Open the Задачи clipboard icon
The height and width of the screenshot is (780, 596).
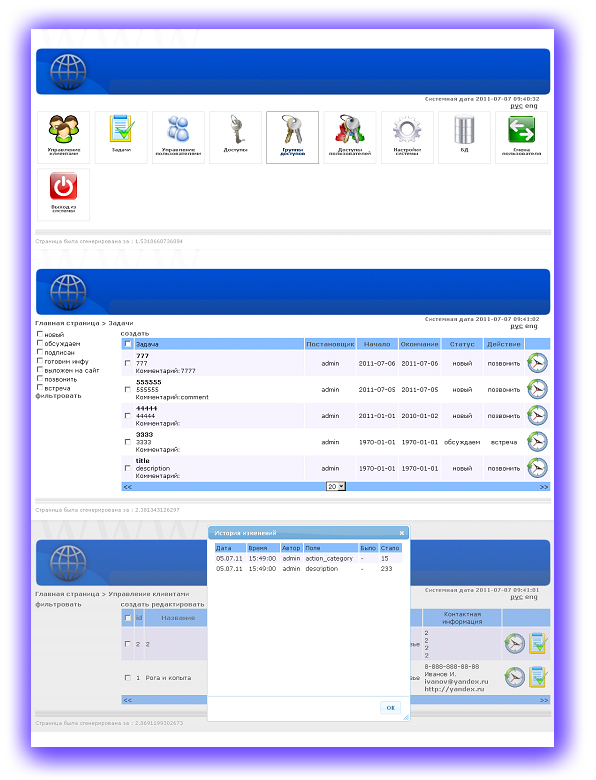point(121,137)
